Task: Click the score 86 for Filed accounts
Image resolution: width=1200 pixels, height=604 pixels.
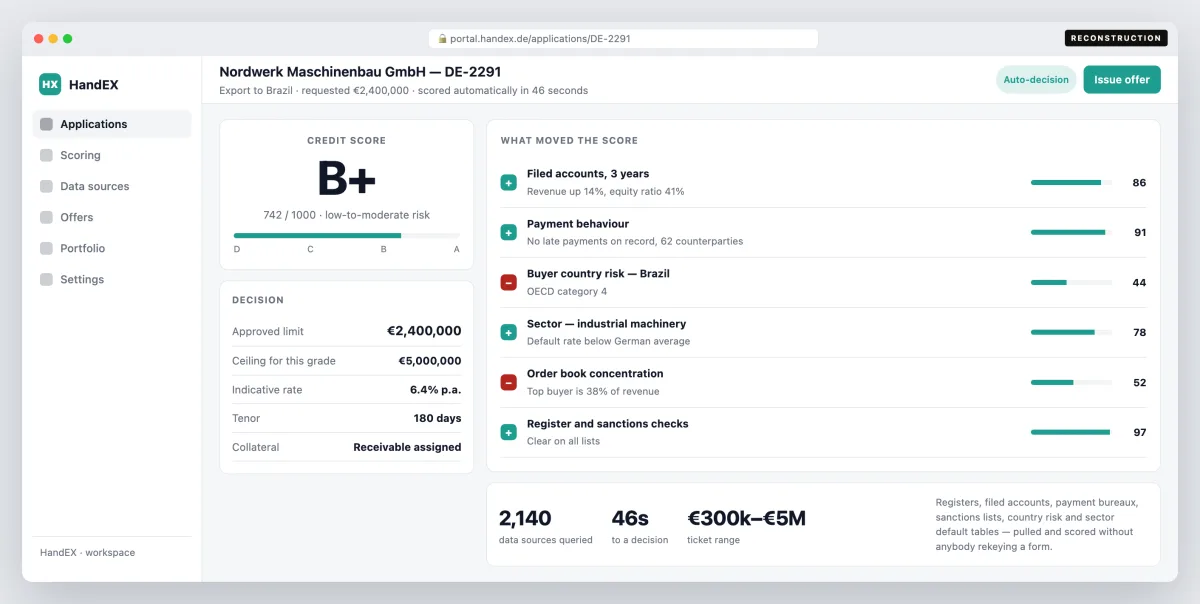Action: 1139,183
